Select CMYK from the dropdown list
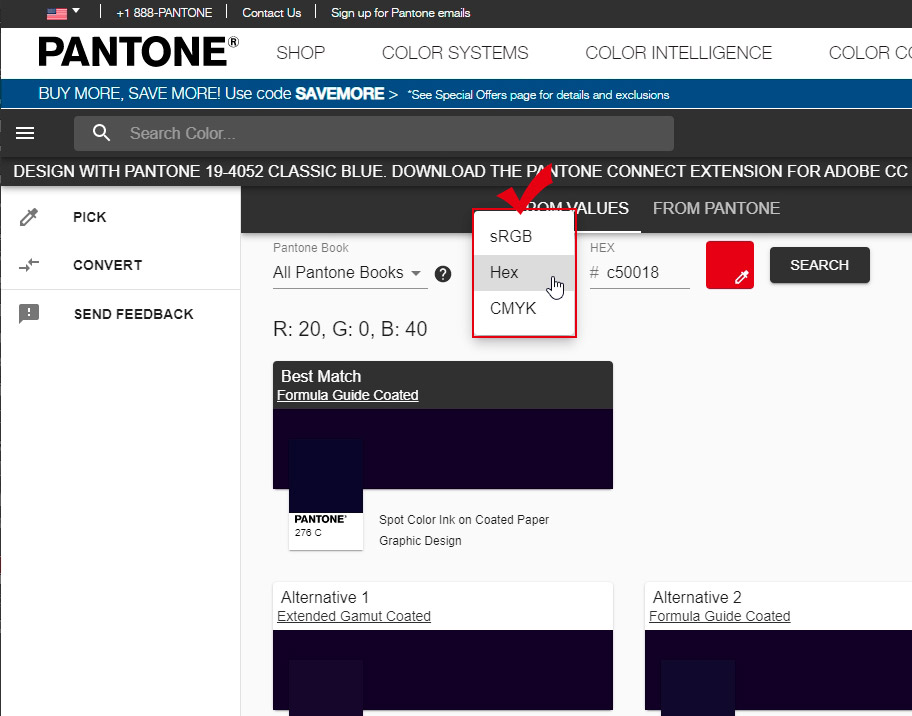 pyautogui.click(x=524, y=308)
